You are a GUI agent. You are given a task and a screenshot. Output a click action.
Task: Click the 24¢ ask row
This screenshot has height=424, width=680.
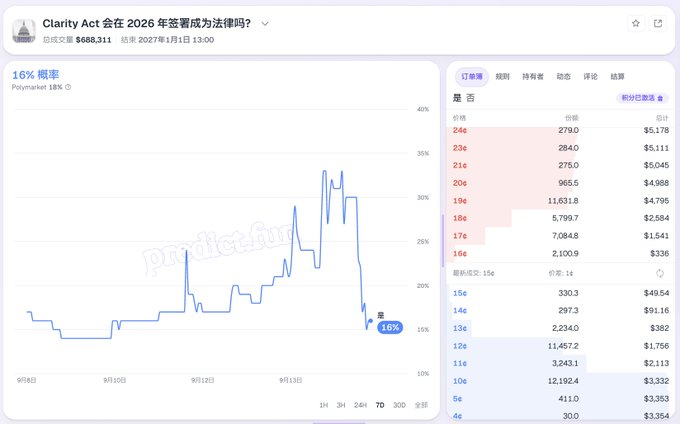click(560, 130)
